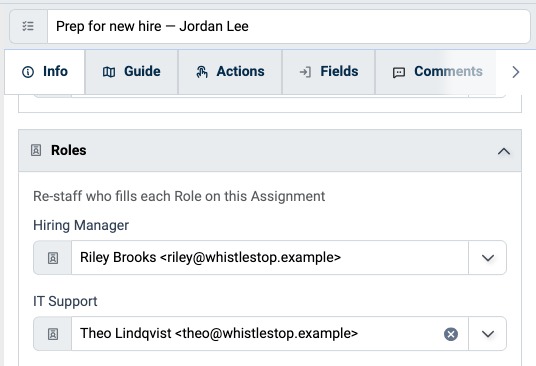Click person icon in Hiring Manager field
The image size is (536, 366).
click(53, 258)
